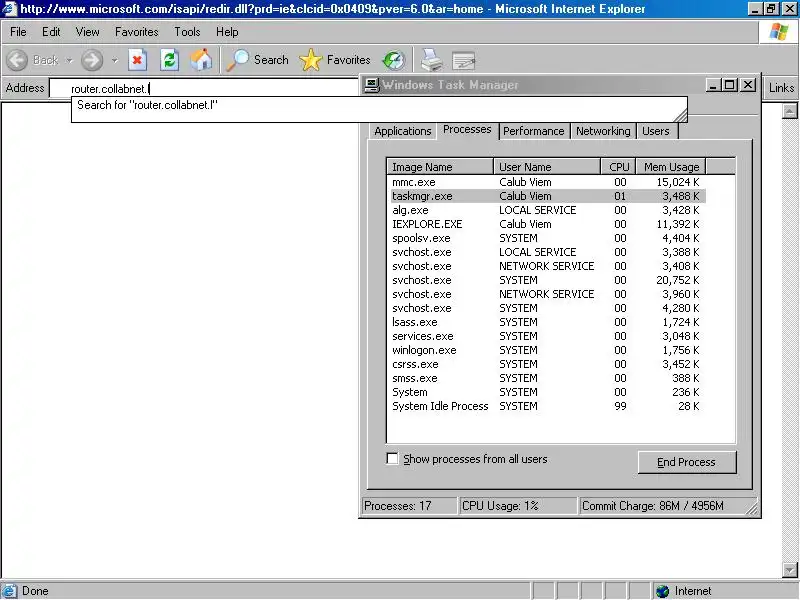Select the IEXPLORE.EXE process row
The width and height of the screenshot is (800, 600).
[548, 224]
